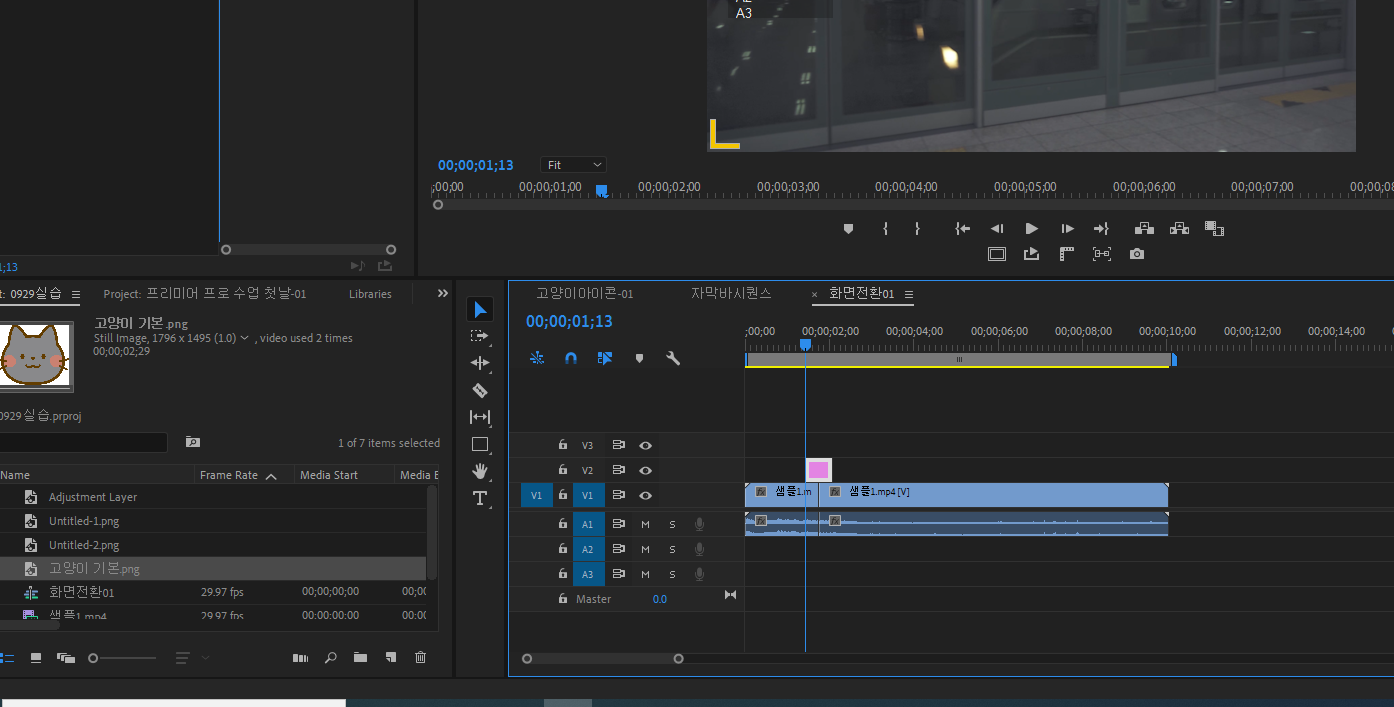Select the Ripple Edit tool
The image size is (1394, 707).
coord(480,363)
